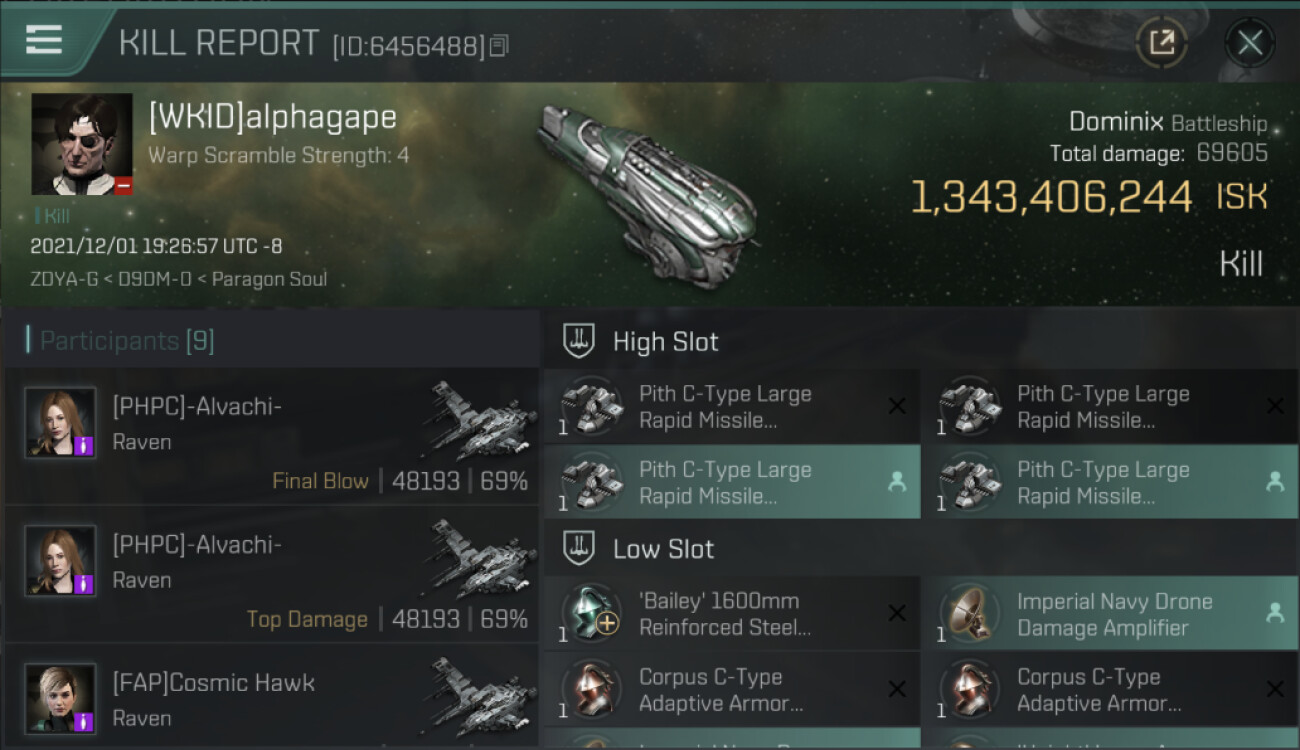
Task: Copy the kill report ID
Action: [499, 46]
